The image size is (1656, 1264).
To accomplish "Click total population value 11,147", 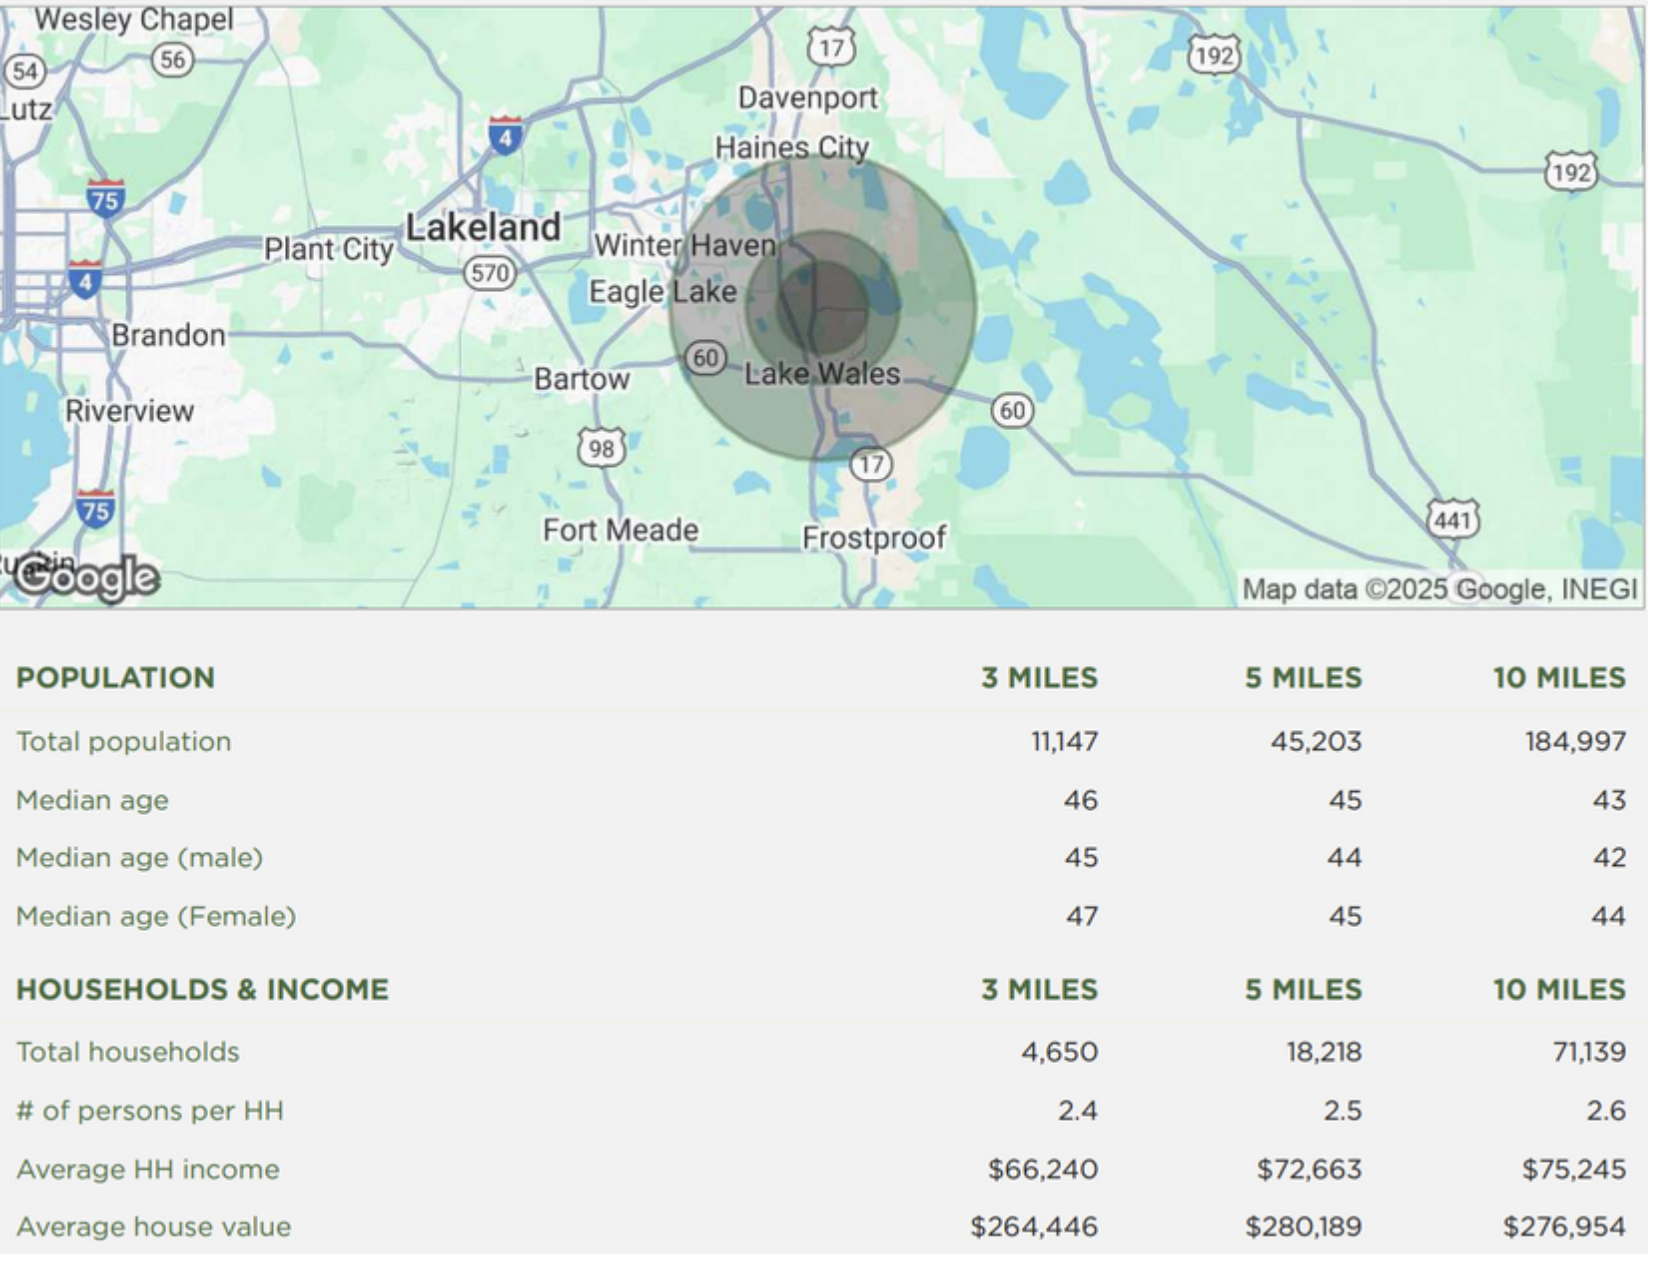I will click(1064, 742).
